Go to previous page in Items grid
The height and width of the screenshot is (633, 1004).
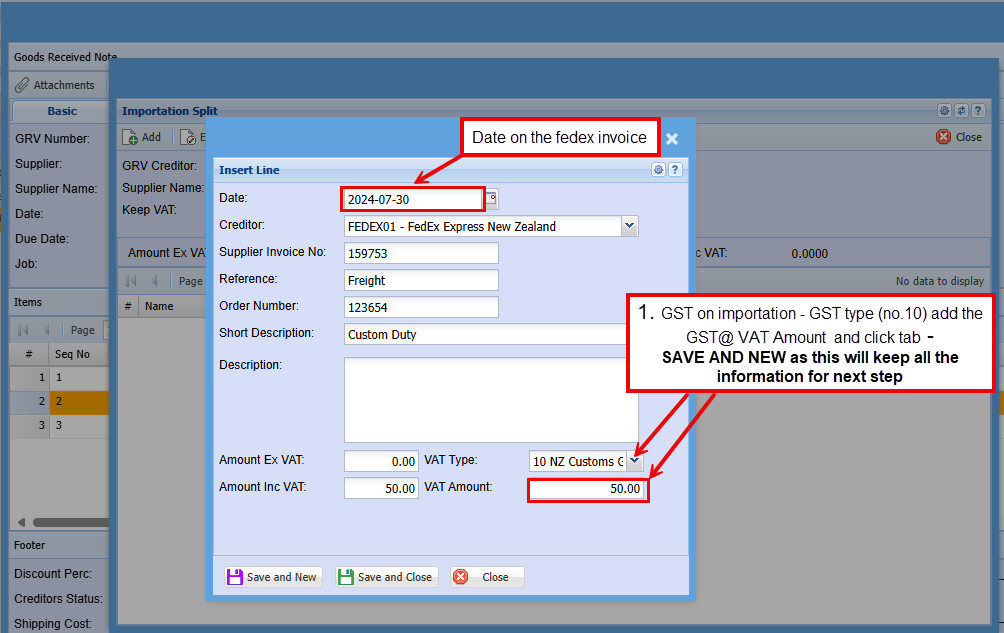(x=45, y=330)
